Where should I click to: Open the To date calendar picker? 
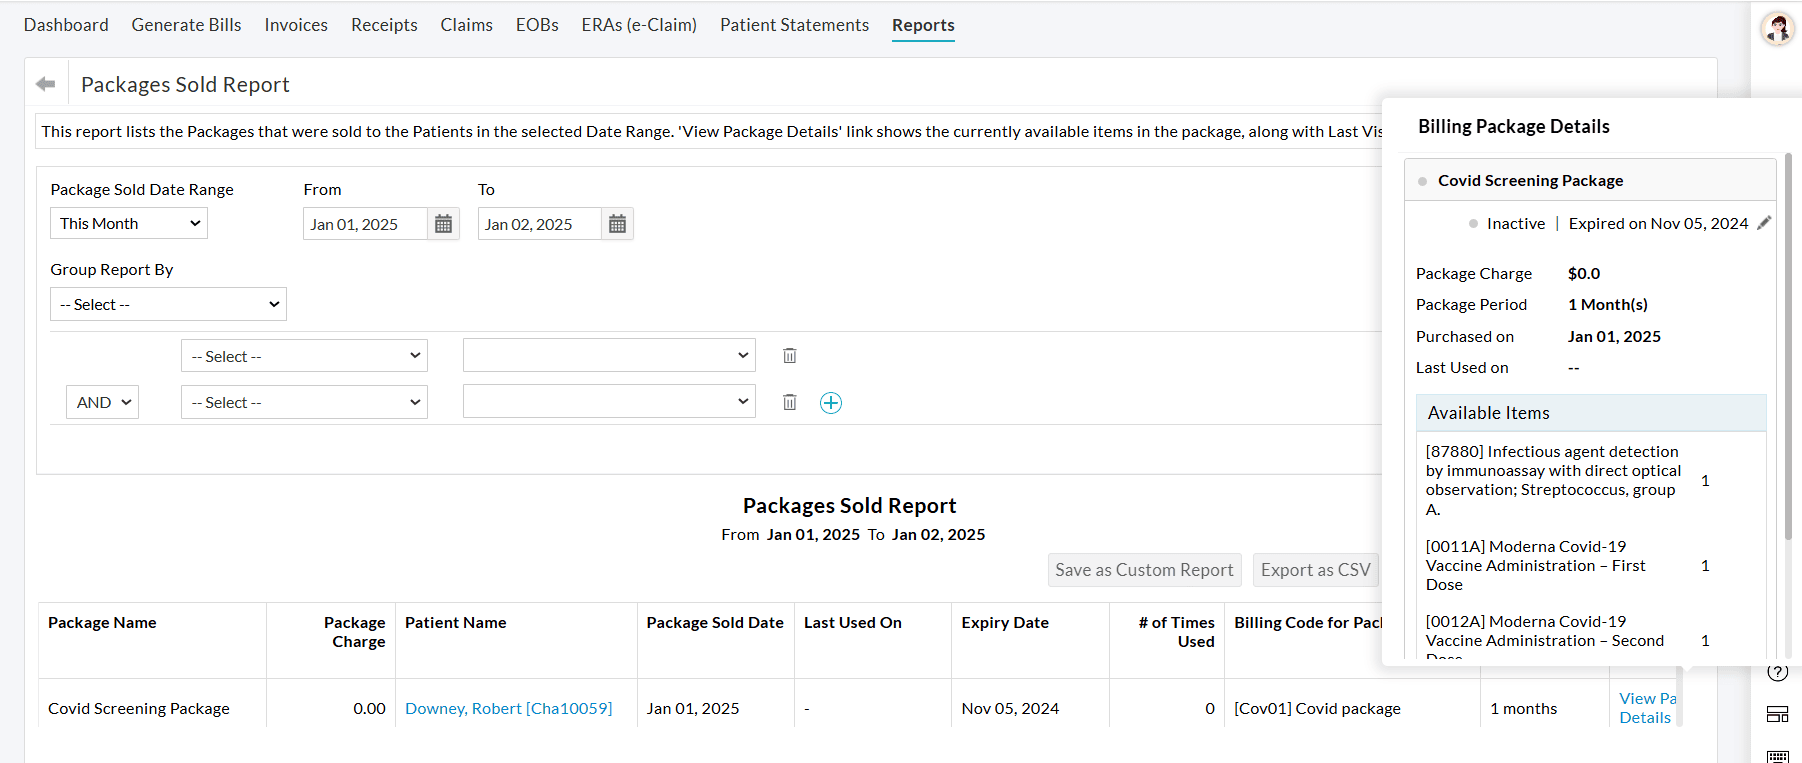617,224
